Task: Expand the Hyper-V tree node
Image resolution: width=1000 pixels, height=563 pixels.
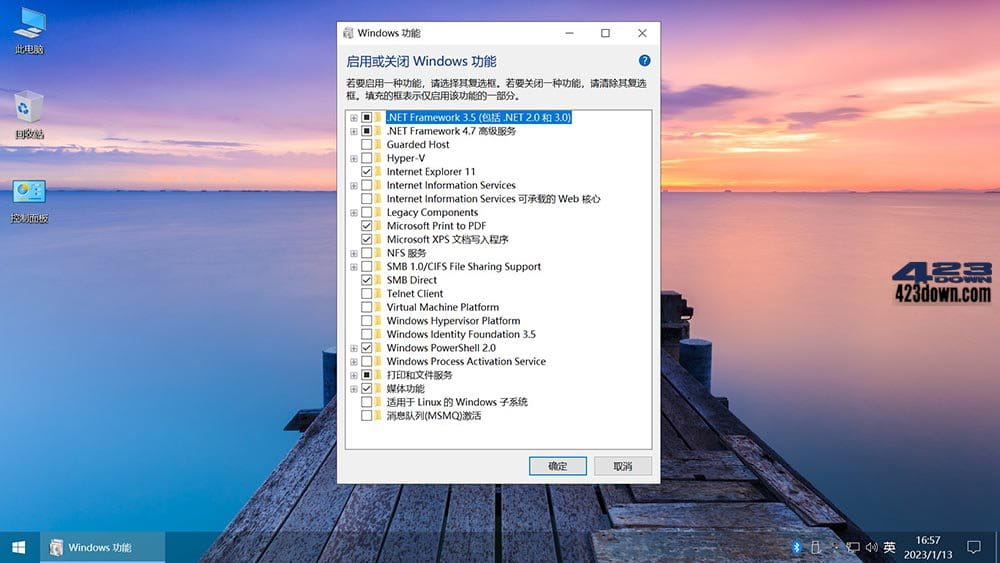Action: pos(353,158)
